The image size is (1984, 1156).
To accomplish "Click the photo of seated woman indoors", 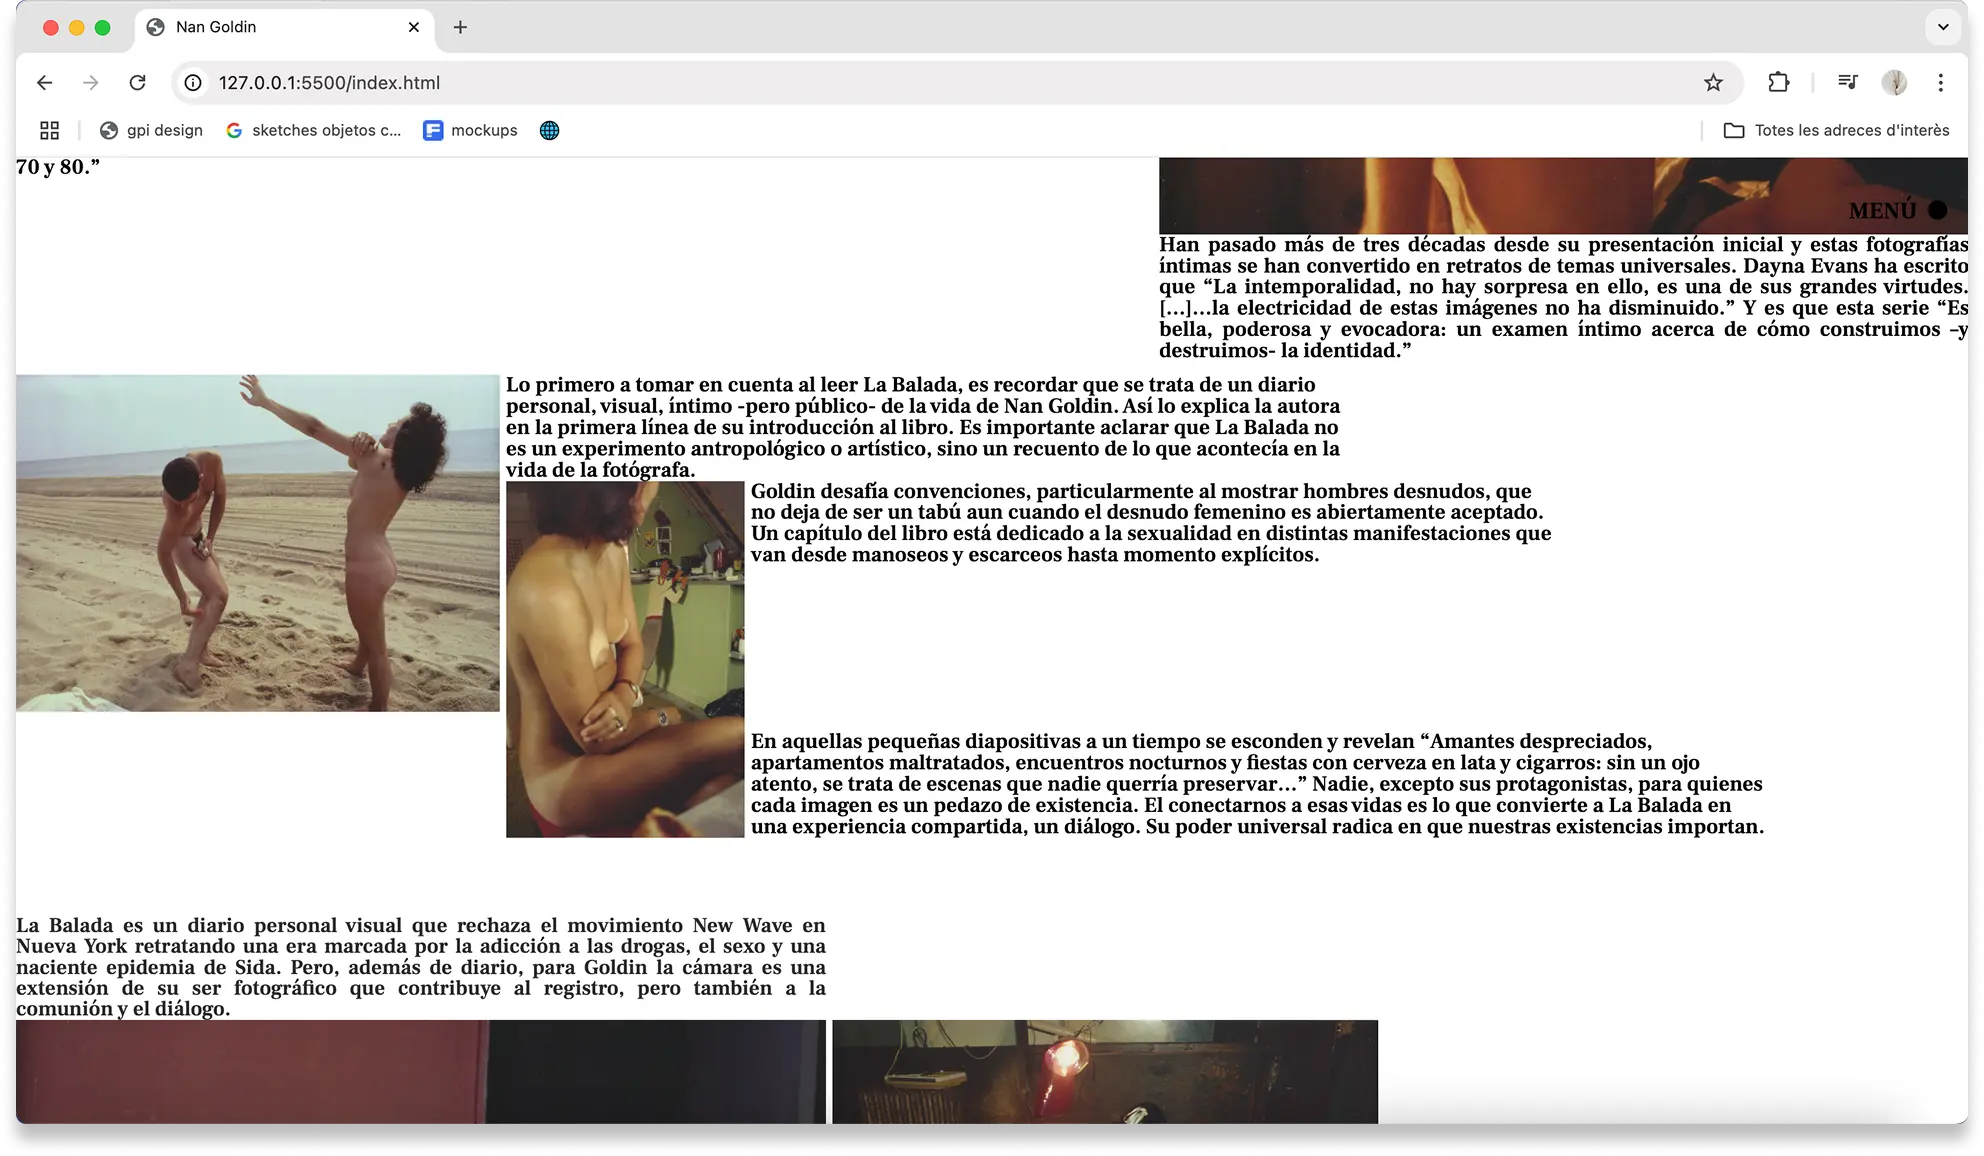I will (625, 659).
